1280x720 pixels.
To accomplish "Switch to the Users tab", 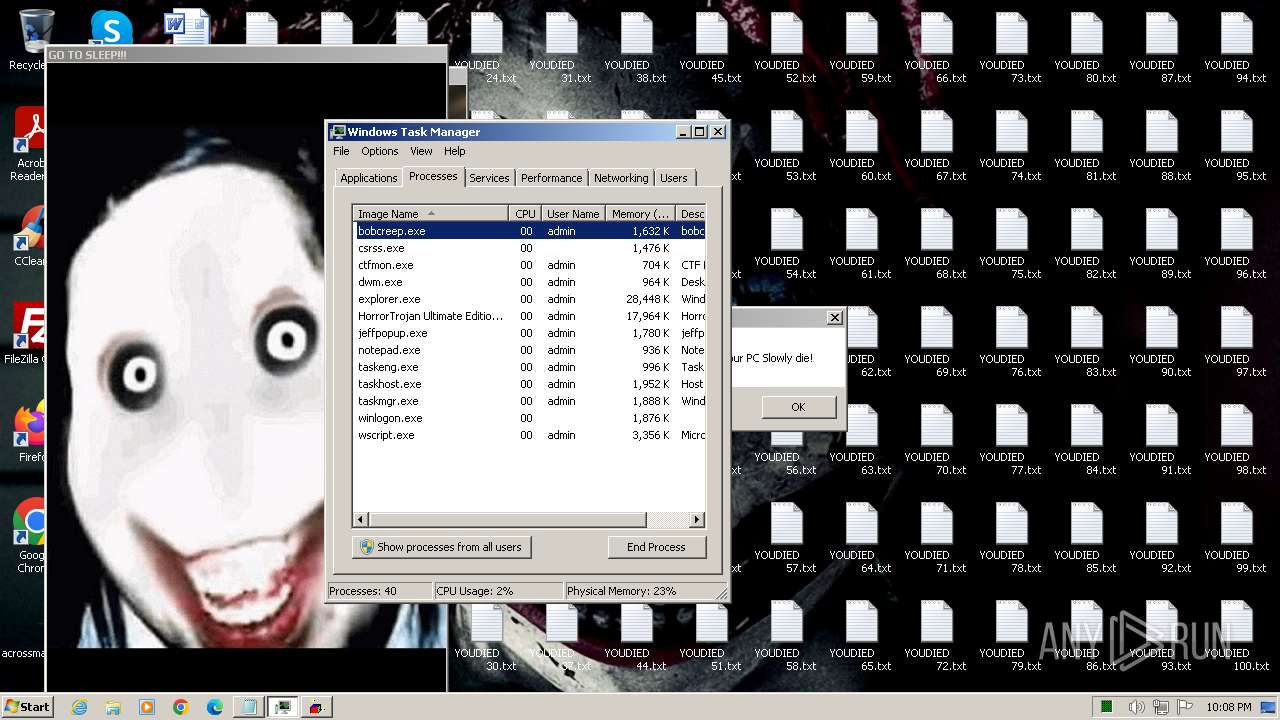I will tap(674, 178).
